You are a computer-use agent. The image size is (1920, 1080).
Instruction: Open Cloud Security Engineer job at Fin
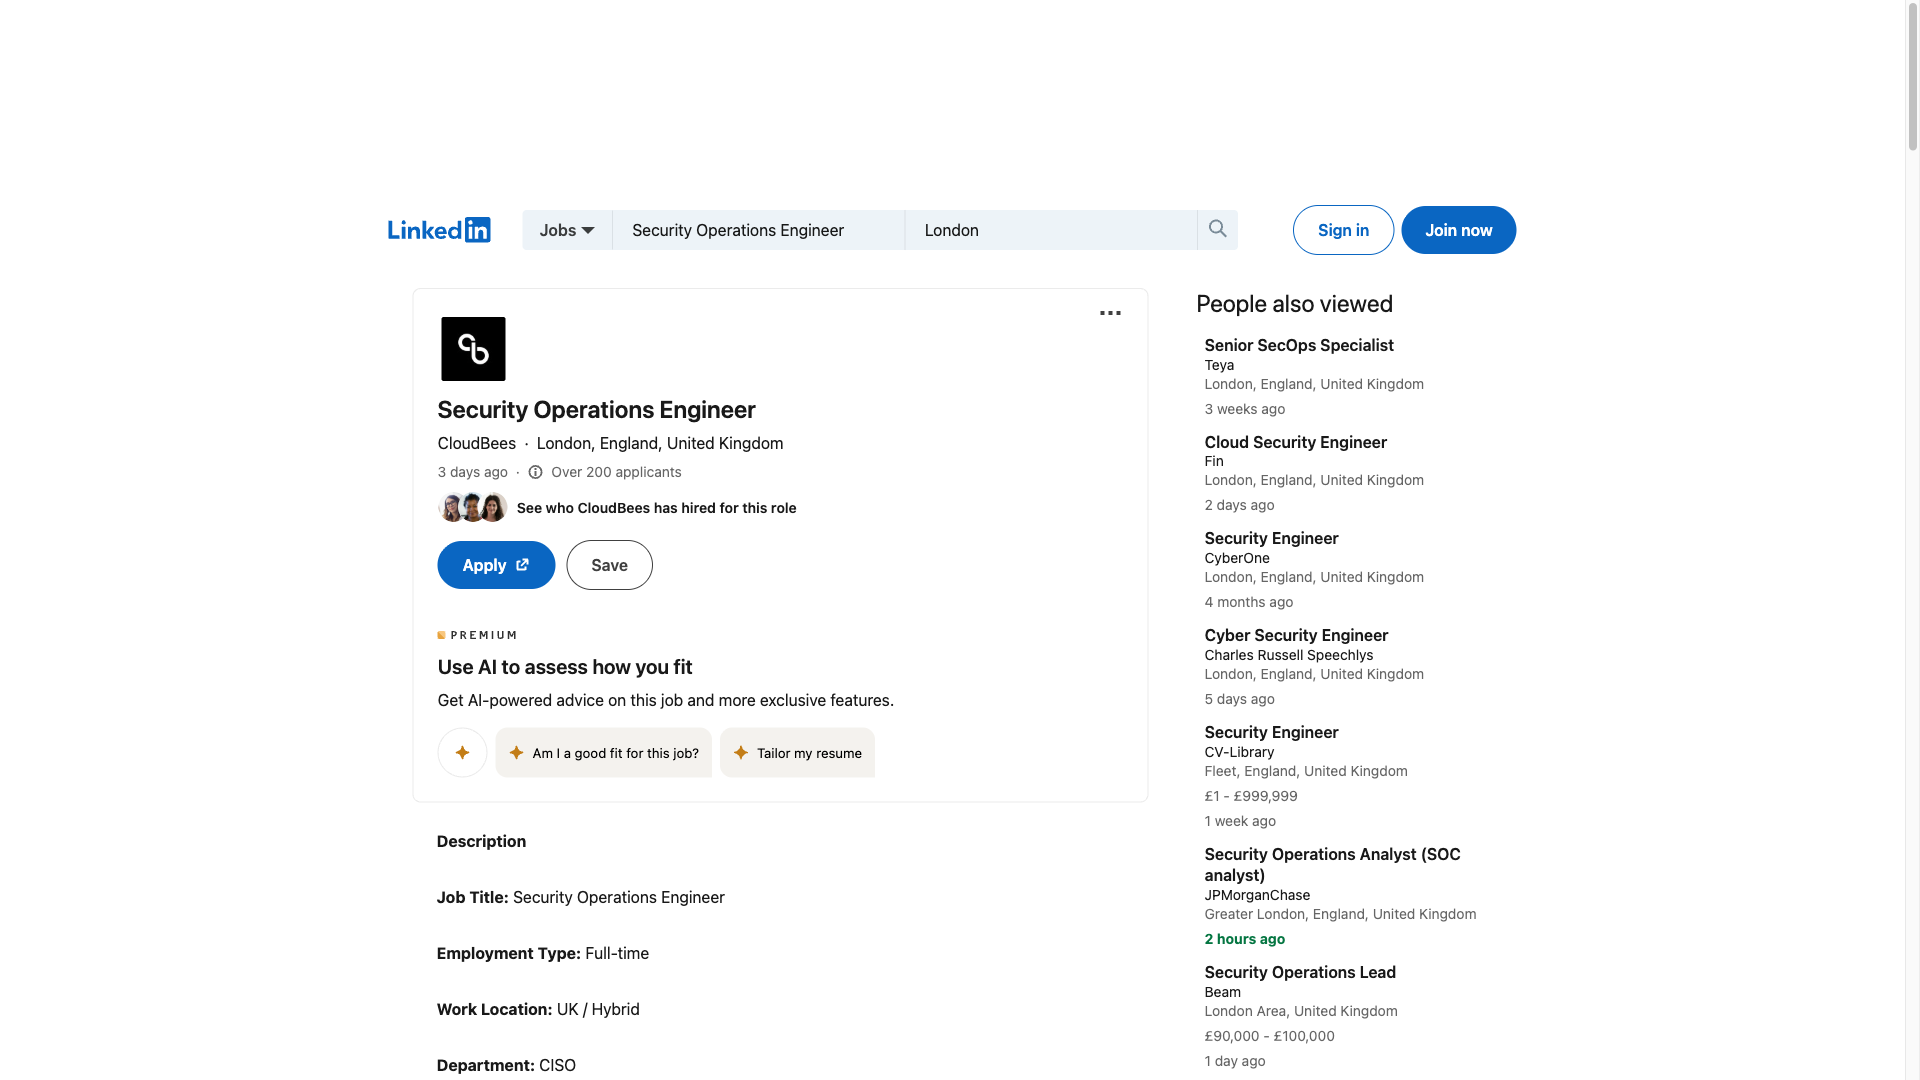[1295, 442]
